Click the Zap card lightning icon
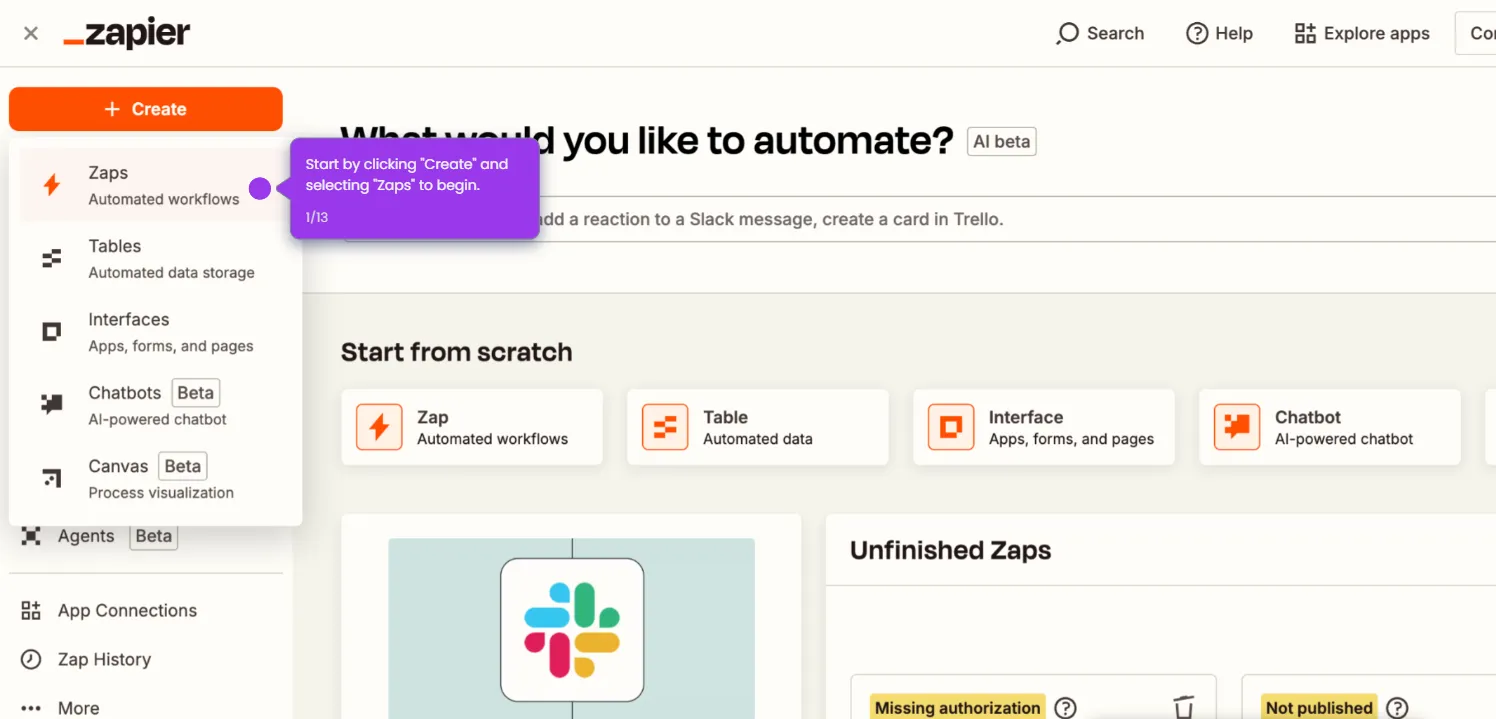This screenshot has height=719, width=1496. 379,427
